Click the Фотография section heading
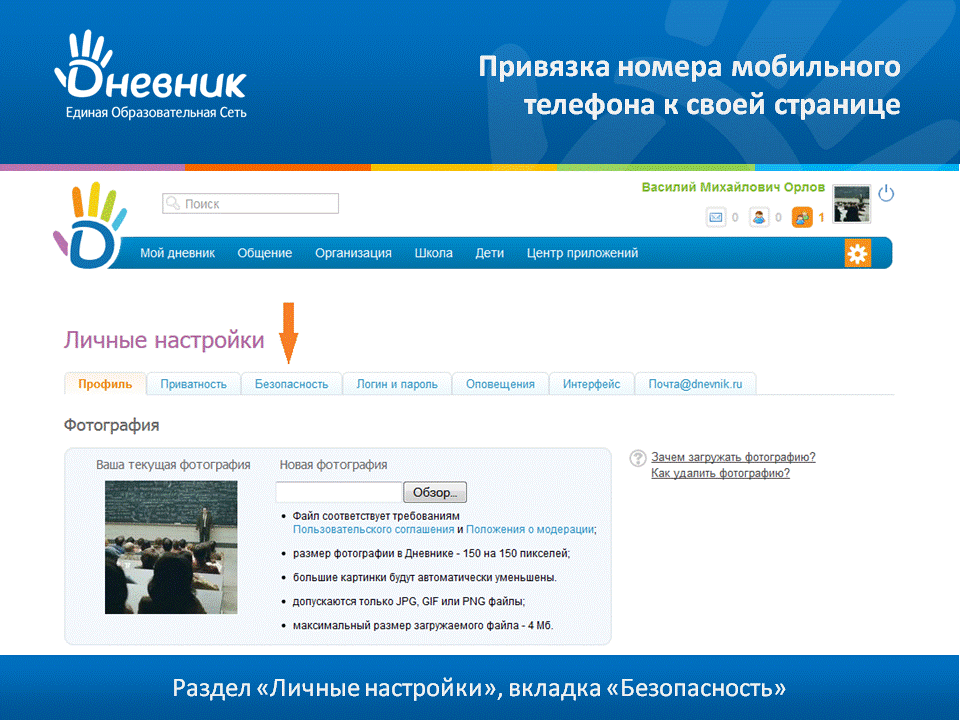The width and height of the screenshot is (960, 720). tap(111, 425)
